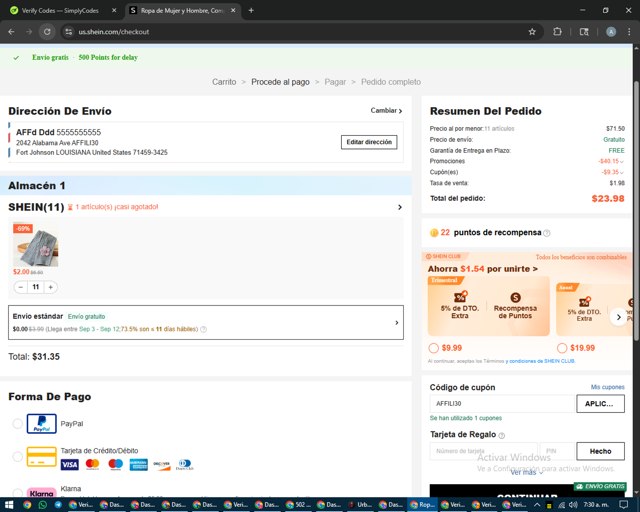Screen dimensions: 640x512
Task: Click the Tarjeta de Regalo help icon
Action: coord(502,436)
